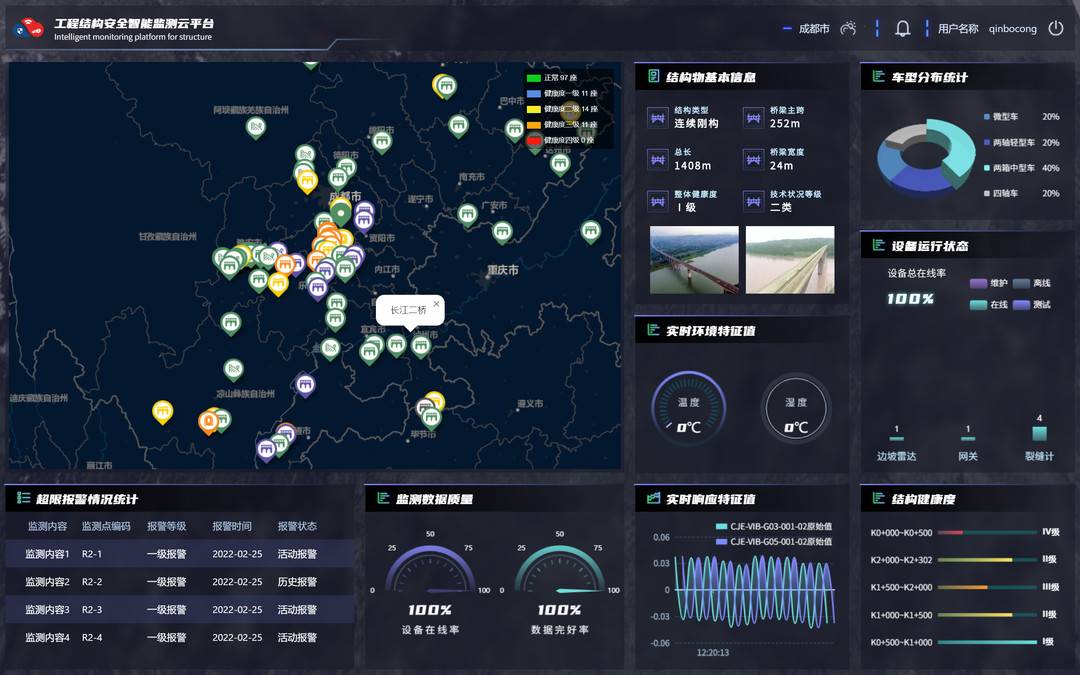
Task: Open the left bridge aerial photo
Action: click(x=694, y=260)
